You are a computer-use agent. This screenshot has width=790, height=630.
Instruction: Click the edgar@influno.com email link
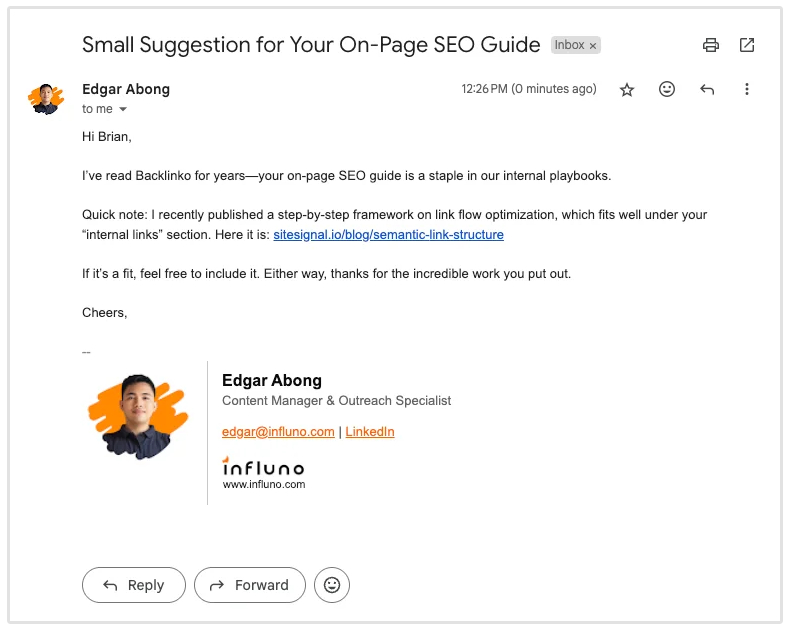(278, 432)
